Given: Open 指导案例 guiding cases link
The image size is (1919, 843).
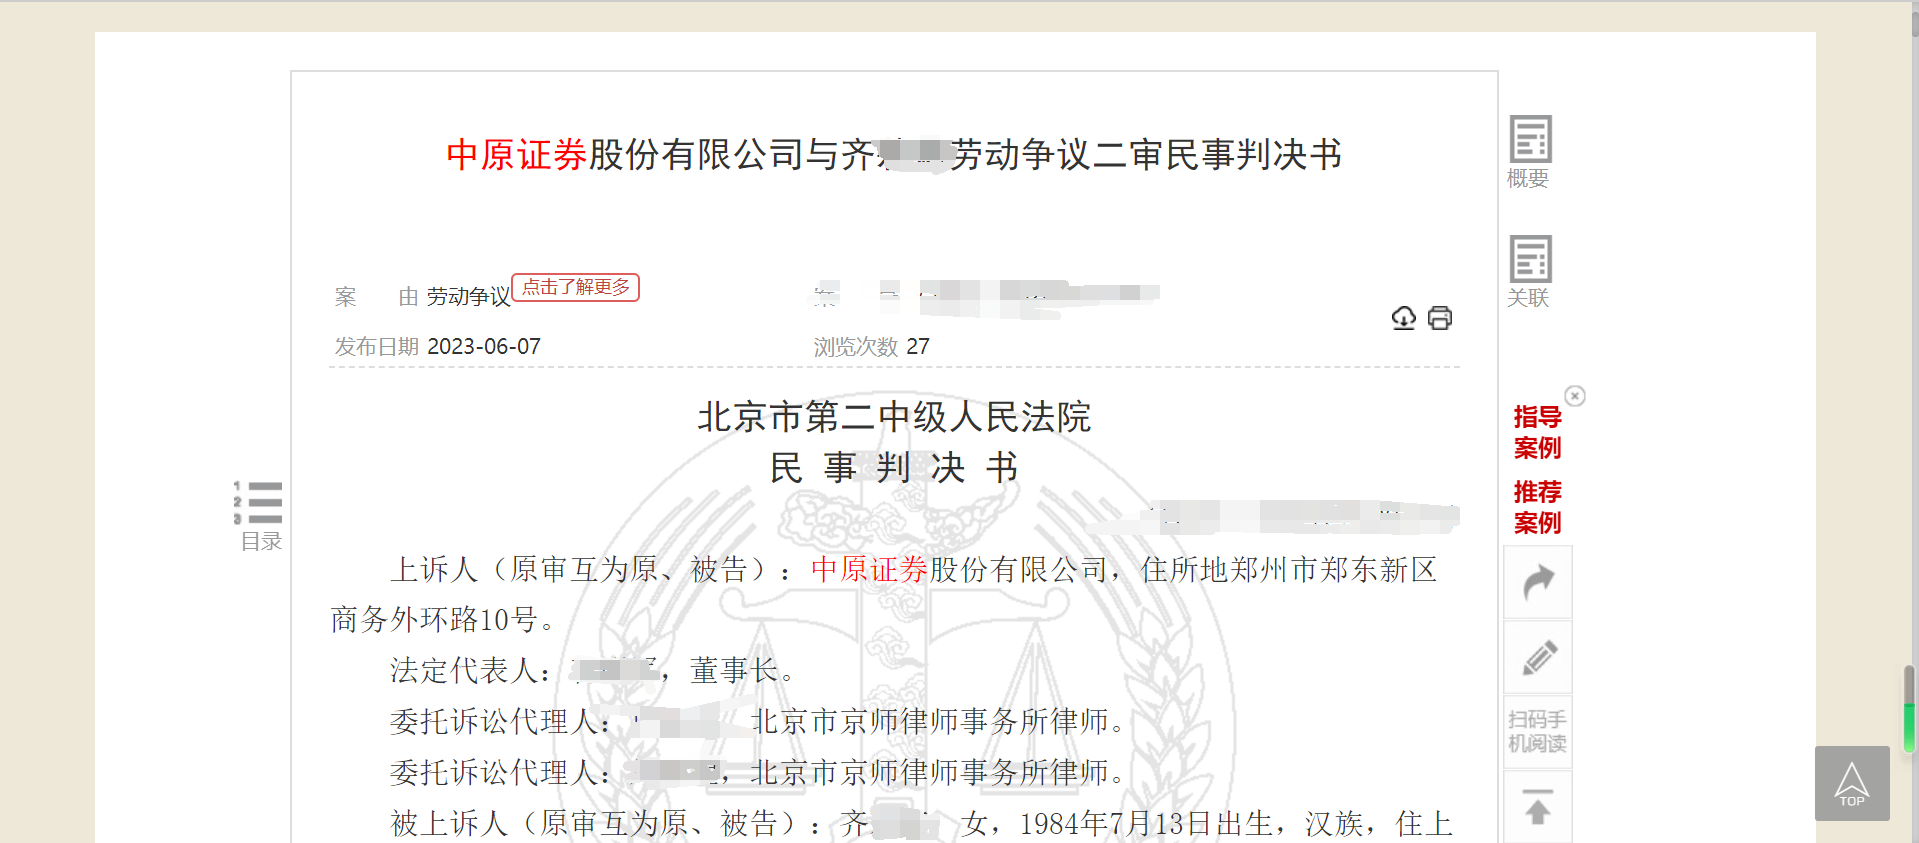Looking at the screenshot, I should [x=1537, y=432].
